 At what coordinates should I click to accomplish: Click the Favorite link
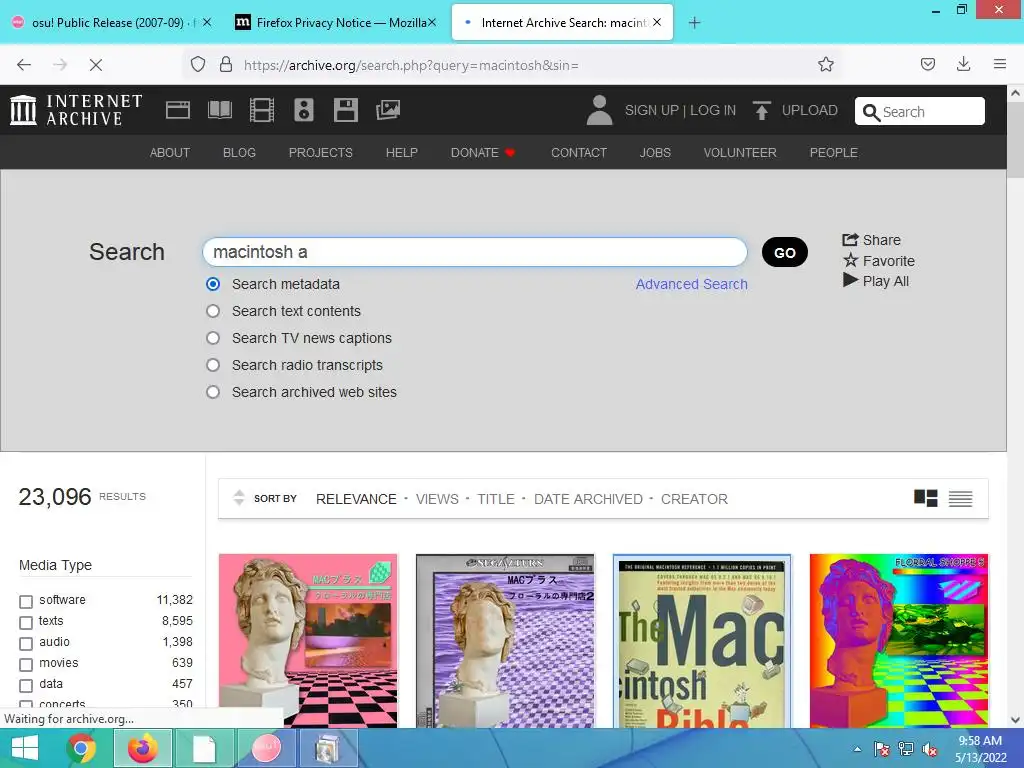point(879,261)
